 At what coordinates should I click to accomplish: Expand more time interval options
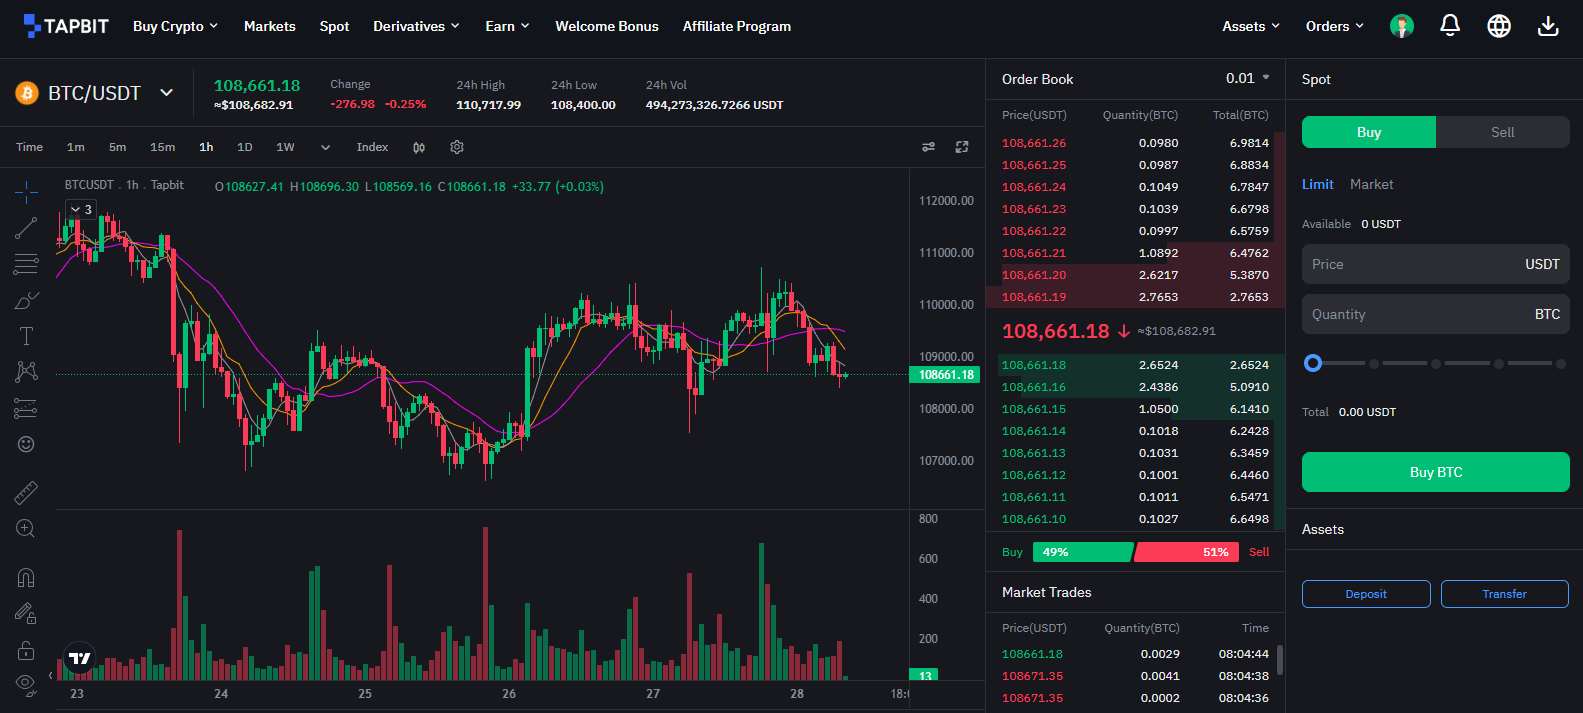point(325,147)
